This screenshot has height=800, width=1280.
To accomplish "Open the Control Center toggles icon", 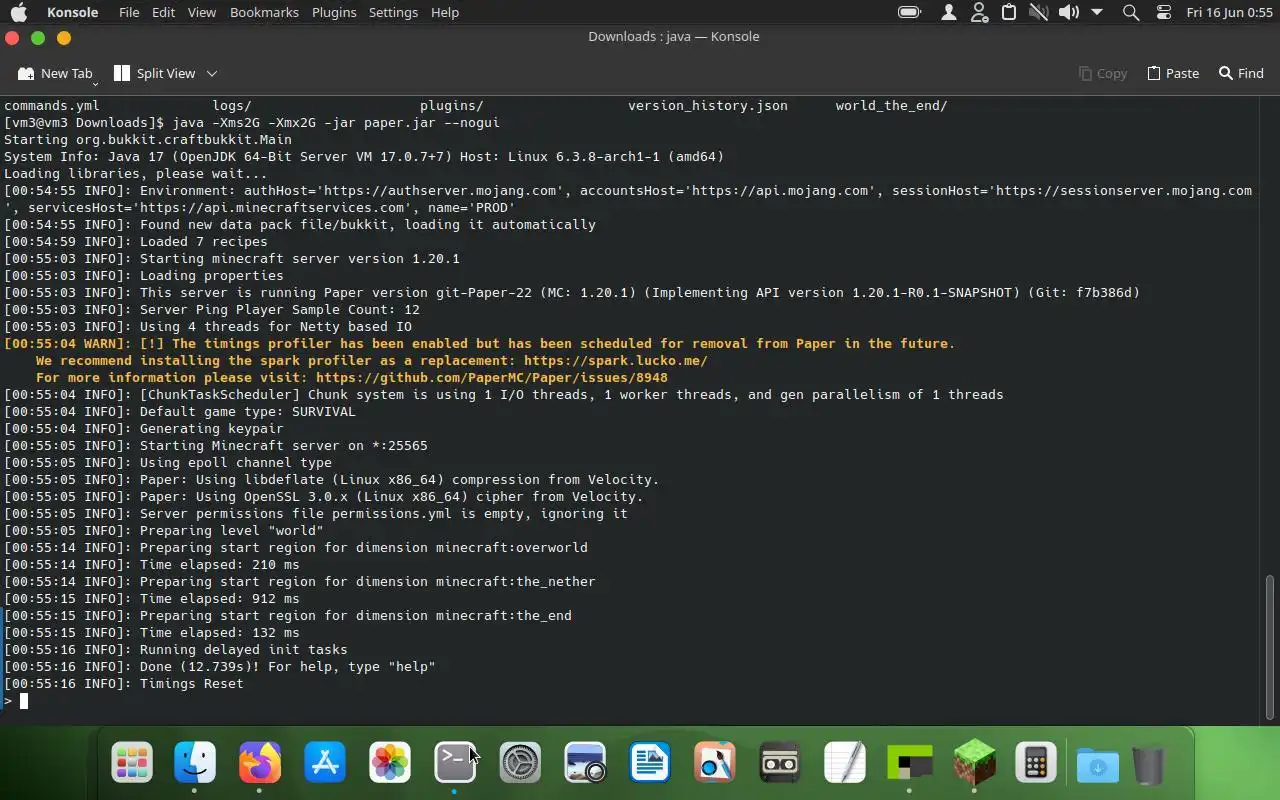I will point(1163,12).
